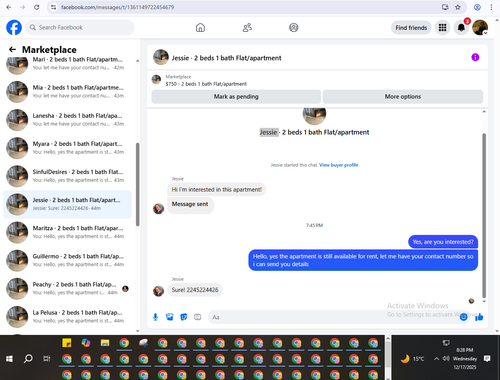Viewport: 500px width, 380px height.
Task: Open the notifications bell icon
Action: click(461, 28)
